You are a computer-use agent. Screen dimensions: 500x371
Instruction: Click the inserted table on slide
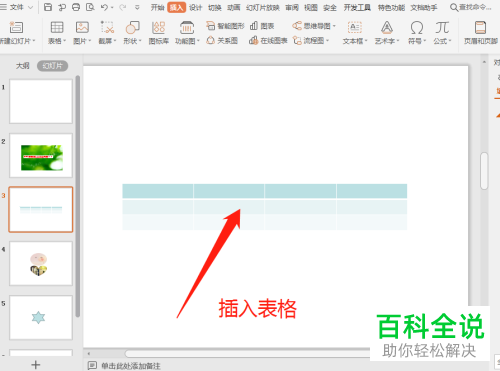[264, 207]
